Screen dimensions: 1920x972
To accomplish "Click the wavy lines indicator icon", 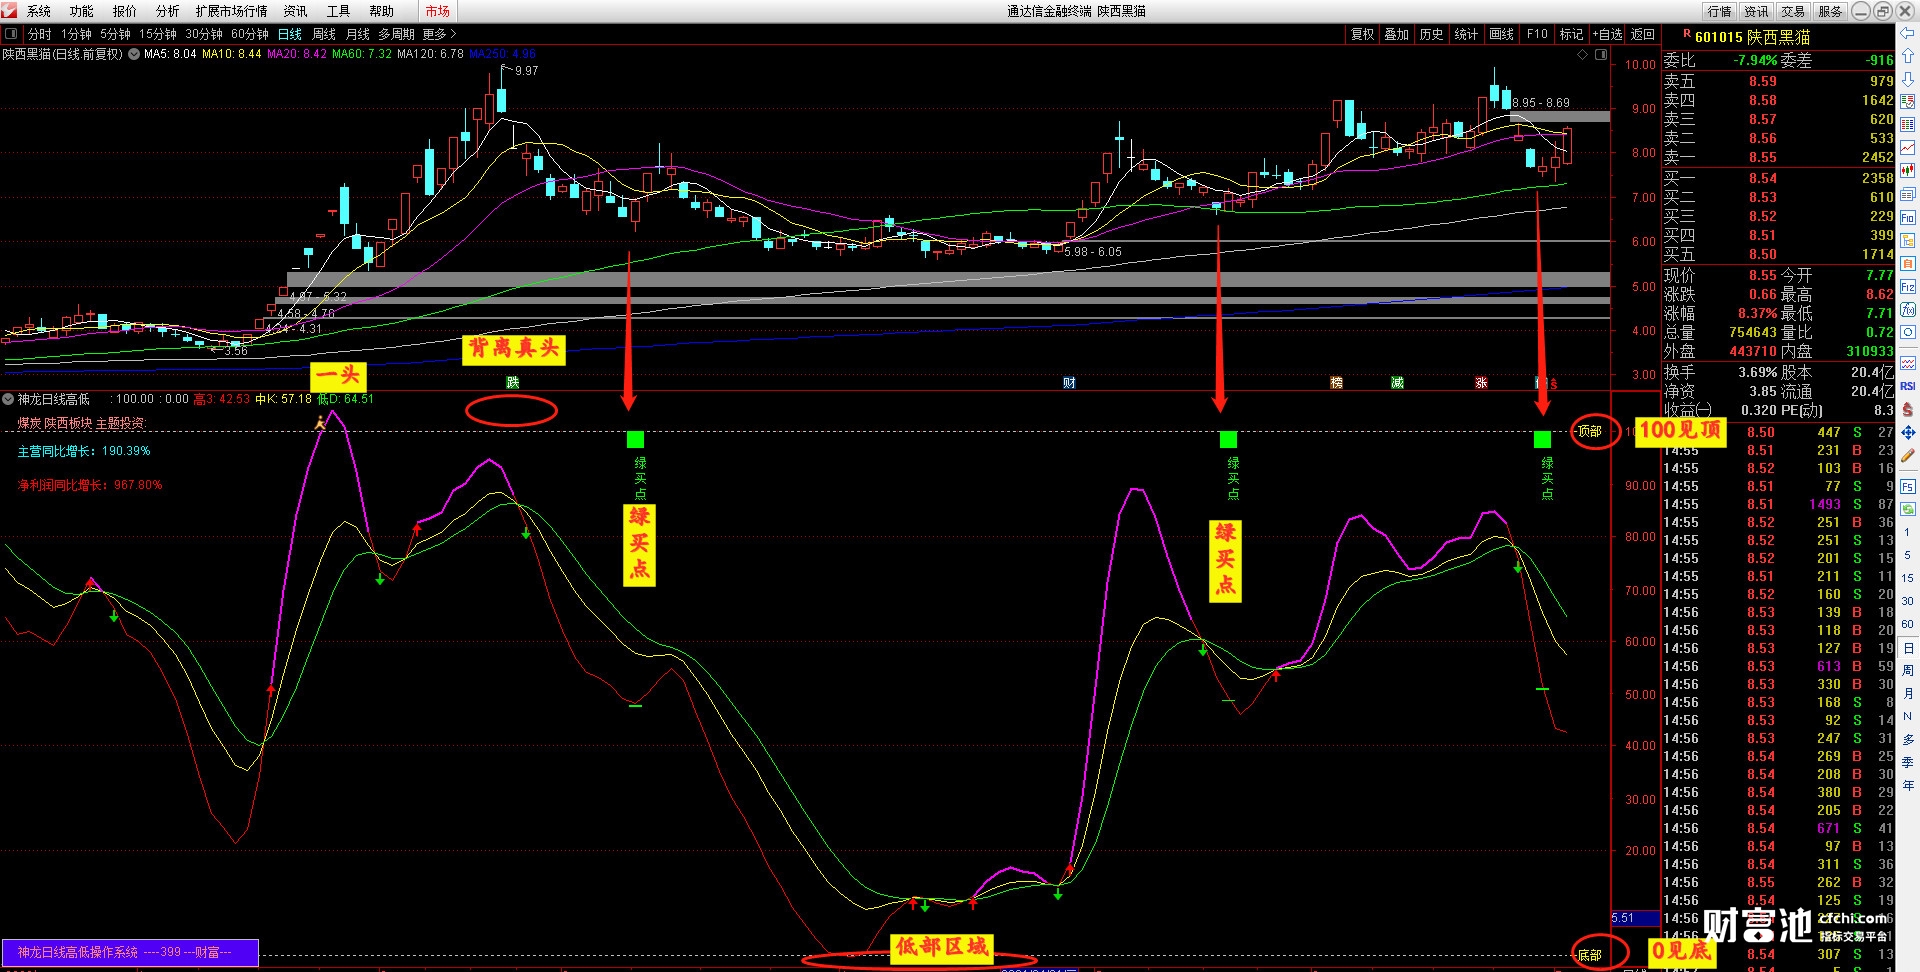I will pyautogui.click(x=1908, y=363).
